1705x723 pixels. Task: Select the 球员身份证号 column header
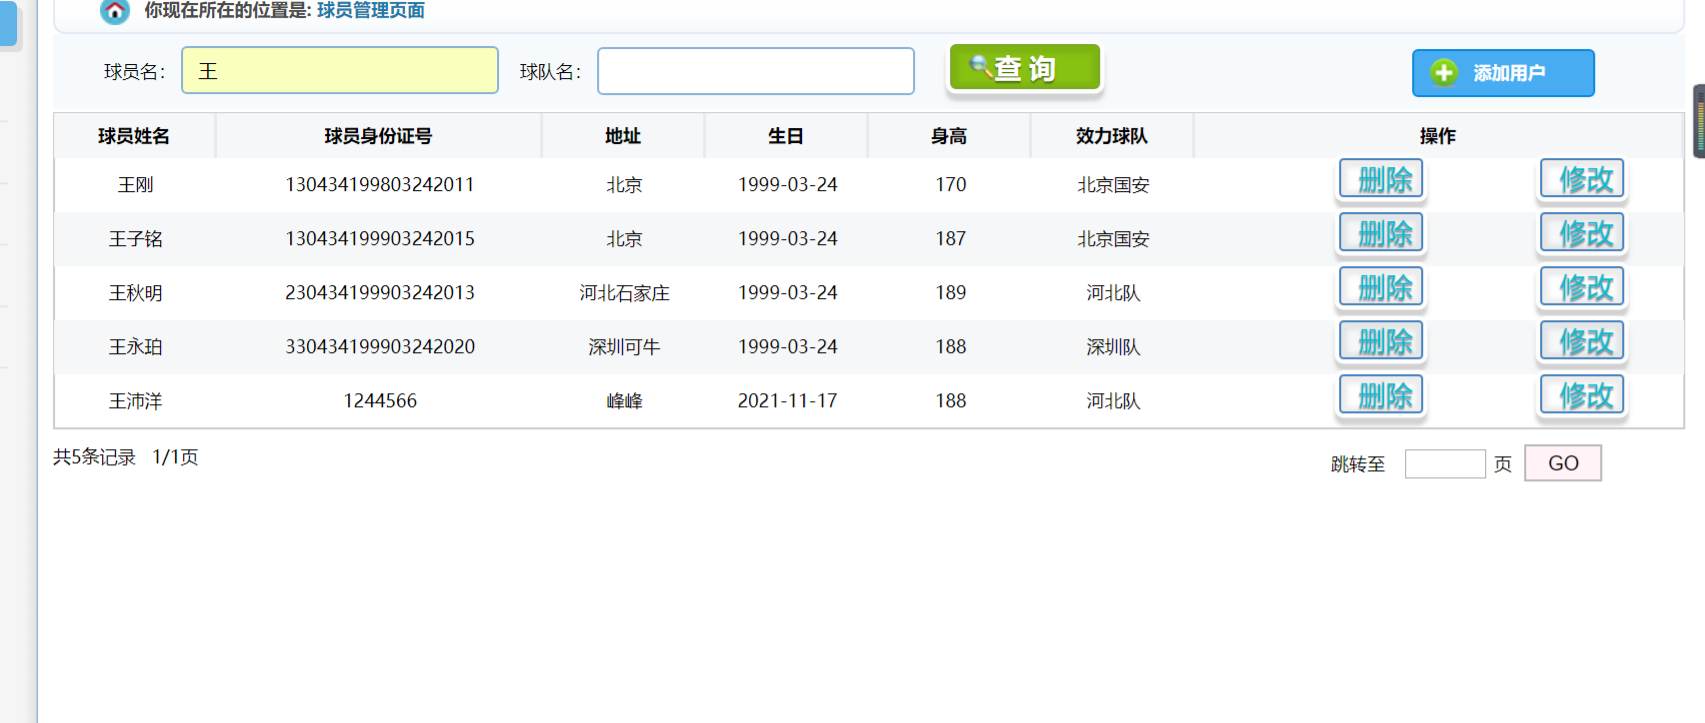[378, 136]
